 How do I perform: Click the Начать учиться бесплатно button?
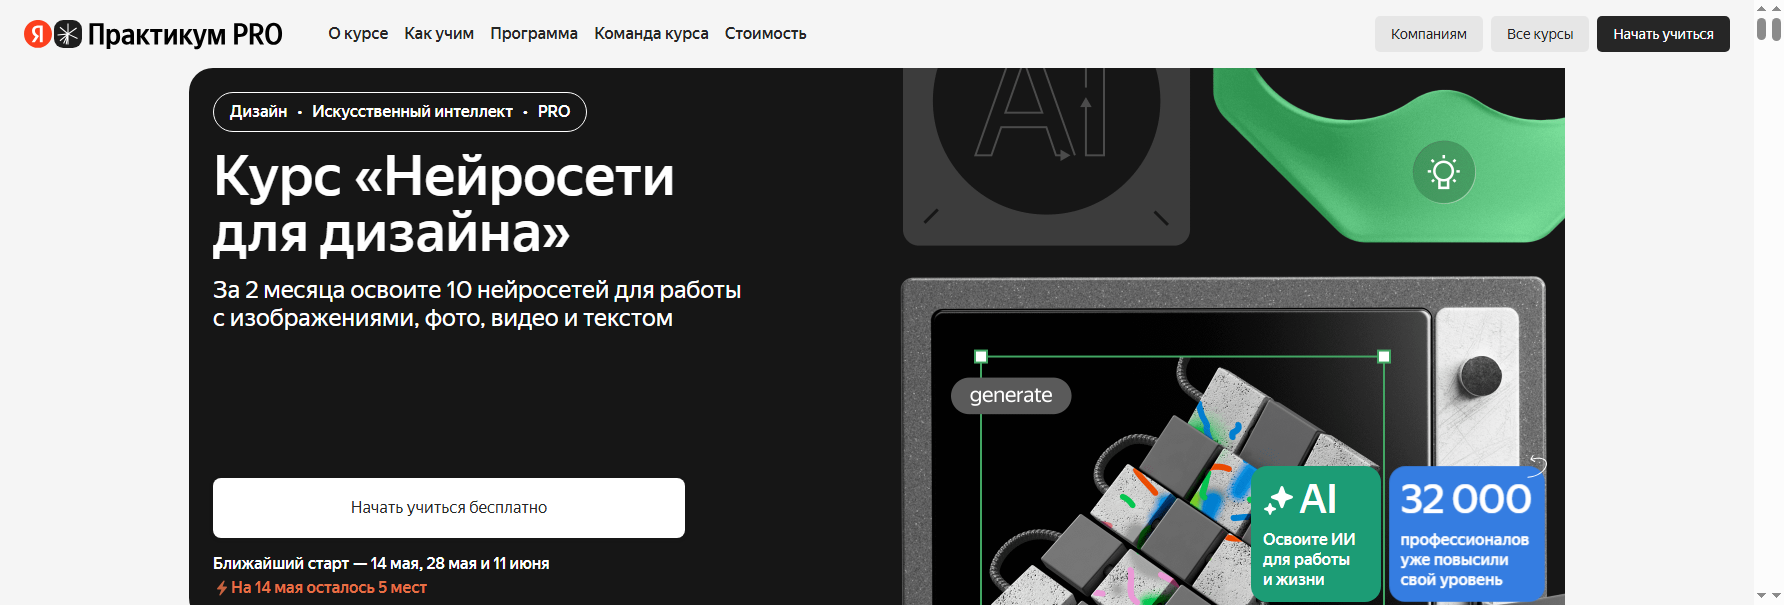pos(449,508)
